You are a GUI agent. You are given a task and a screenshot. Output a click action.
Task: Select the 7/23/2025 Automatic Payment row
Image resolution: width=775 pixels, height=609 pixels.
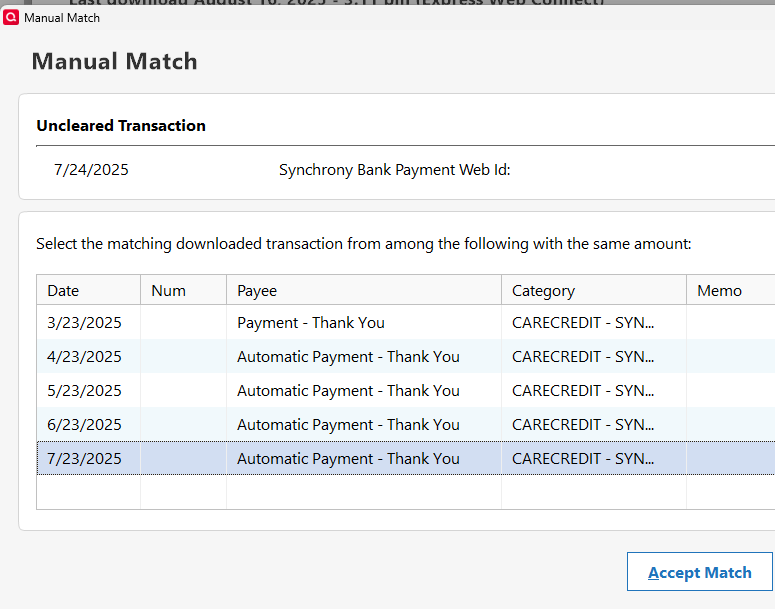[347, 459]
